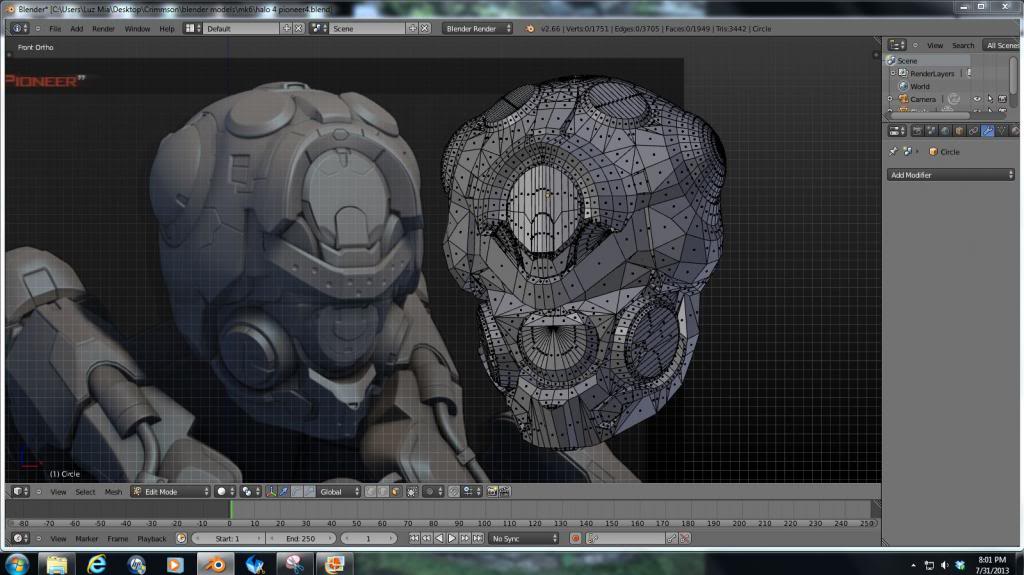Open the screen layout browse icon
Image resolution: width=1024 pixels, height=575 pixels.
(192, 29)
